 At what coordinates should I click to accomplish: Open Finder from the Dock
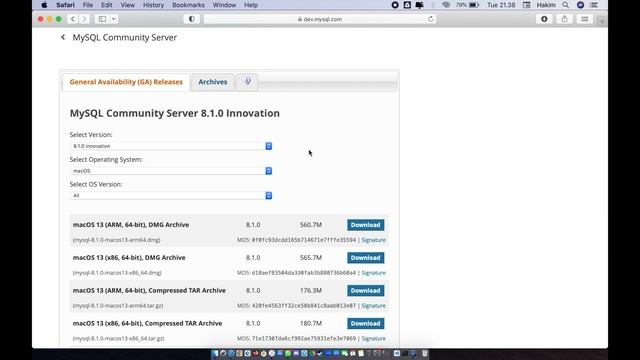click(x=215, y=353)
